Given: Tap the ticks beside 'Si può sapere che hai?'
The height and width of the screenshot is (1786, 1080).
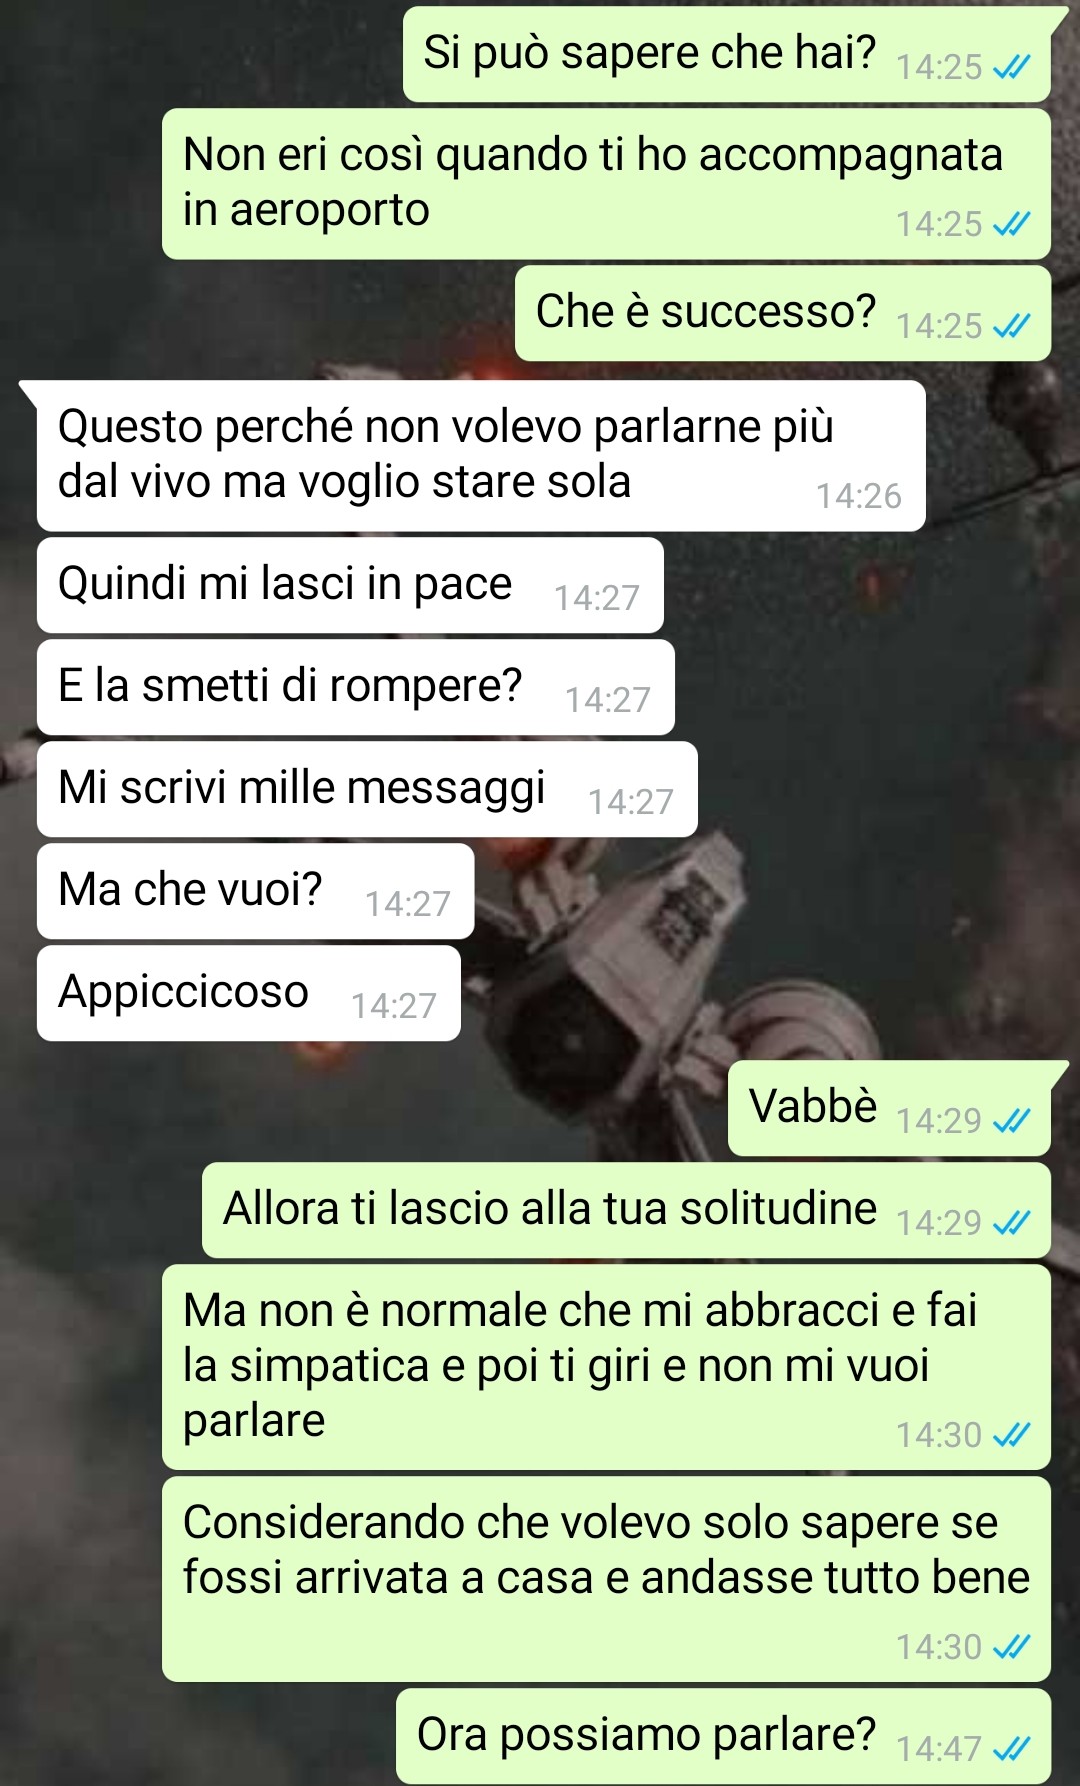Looking at the screenshot, I should 1011,67.
